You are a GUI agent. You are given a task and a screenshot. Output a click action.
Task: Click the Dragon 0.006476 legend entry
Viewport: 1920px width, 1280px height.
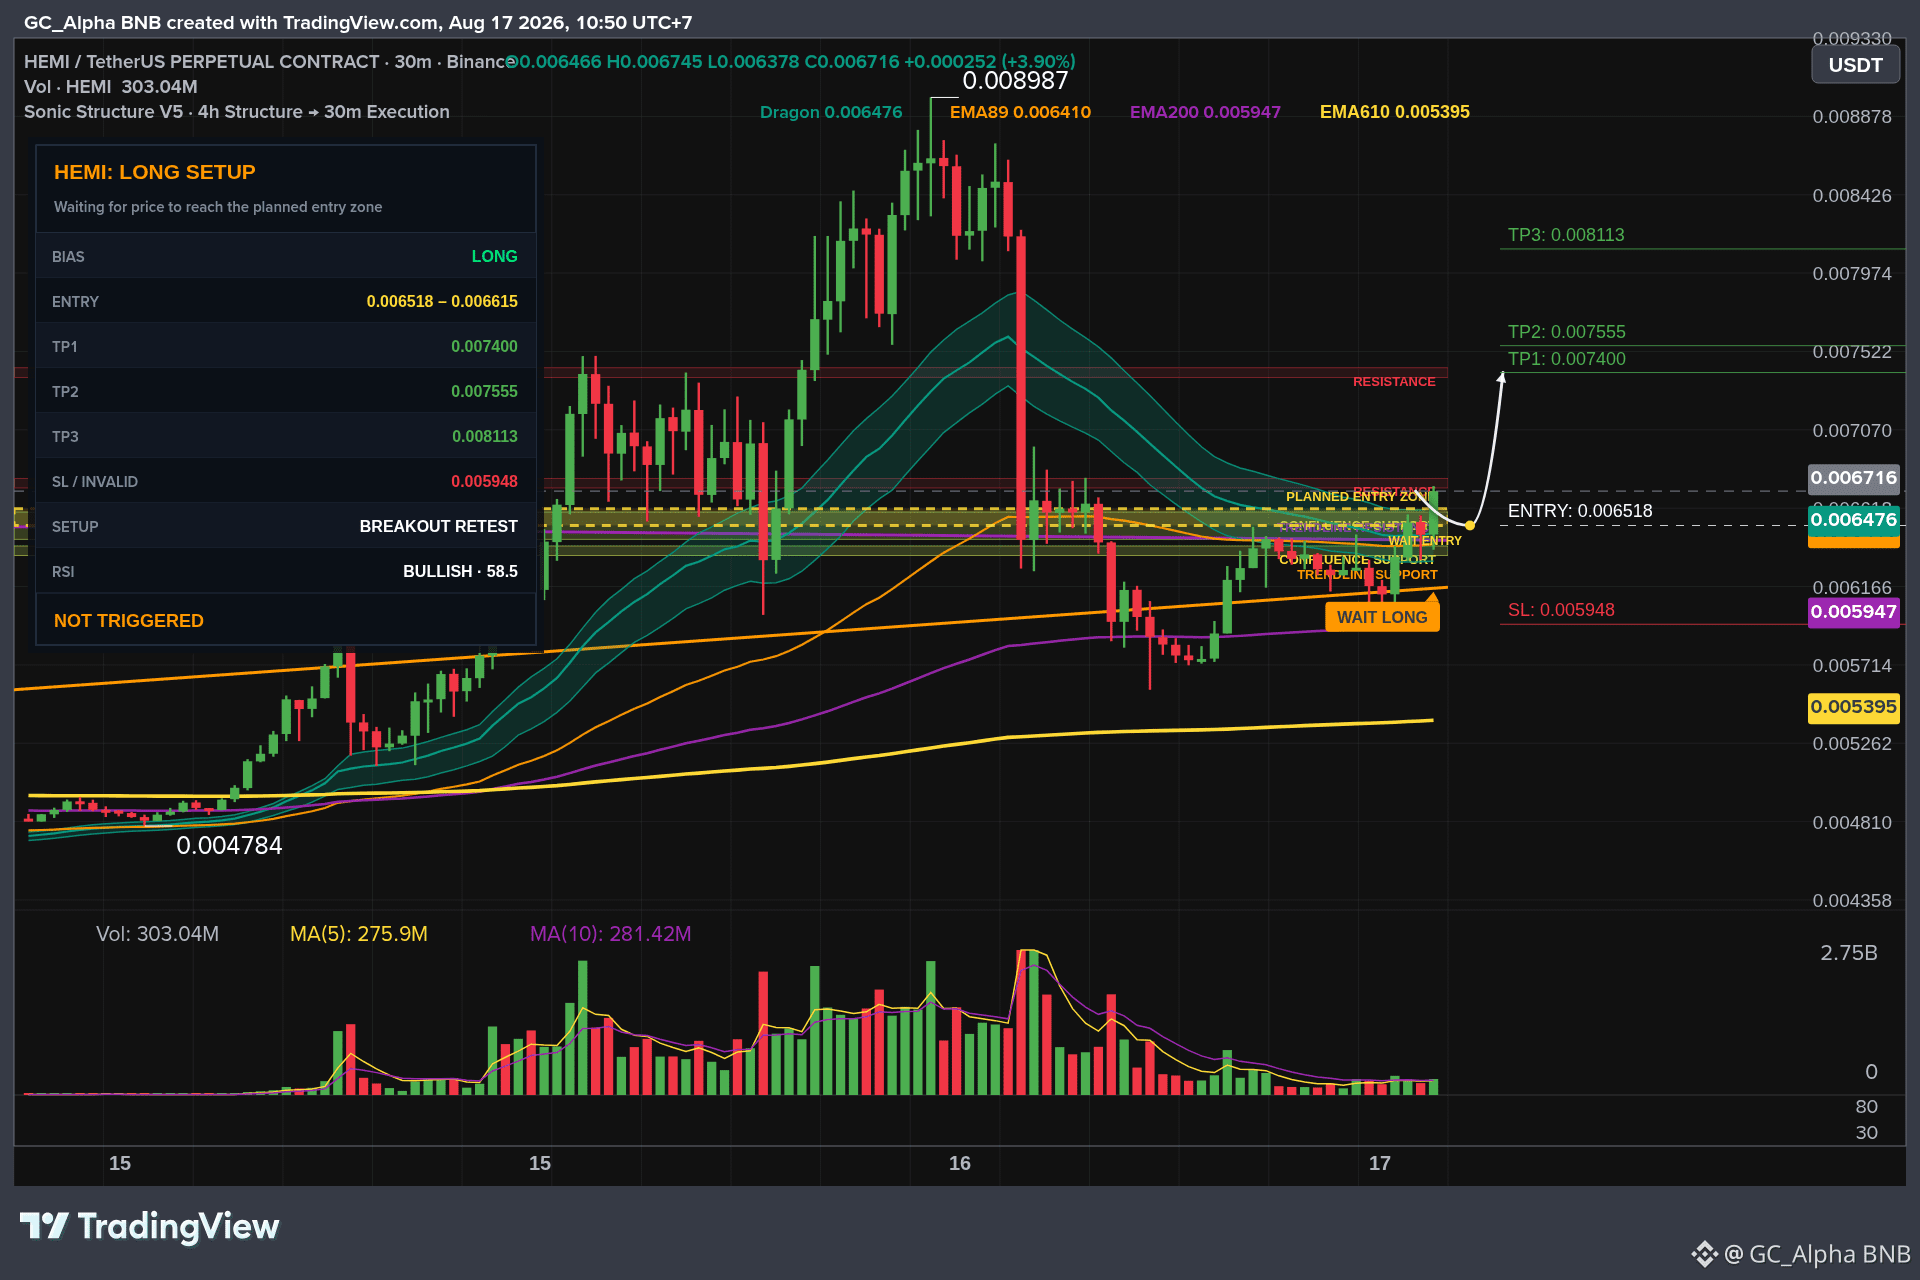pos(831,112)
